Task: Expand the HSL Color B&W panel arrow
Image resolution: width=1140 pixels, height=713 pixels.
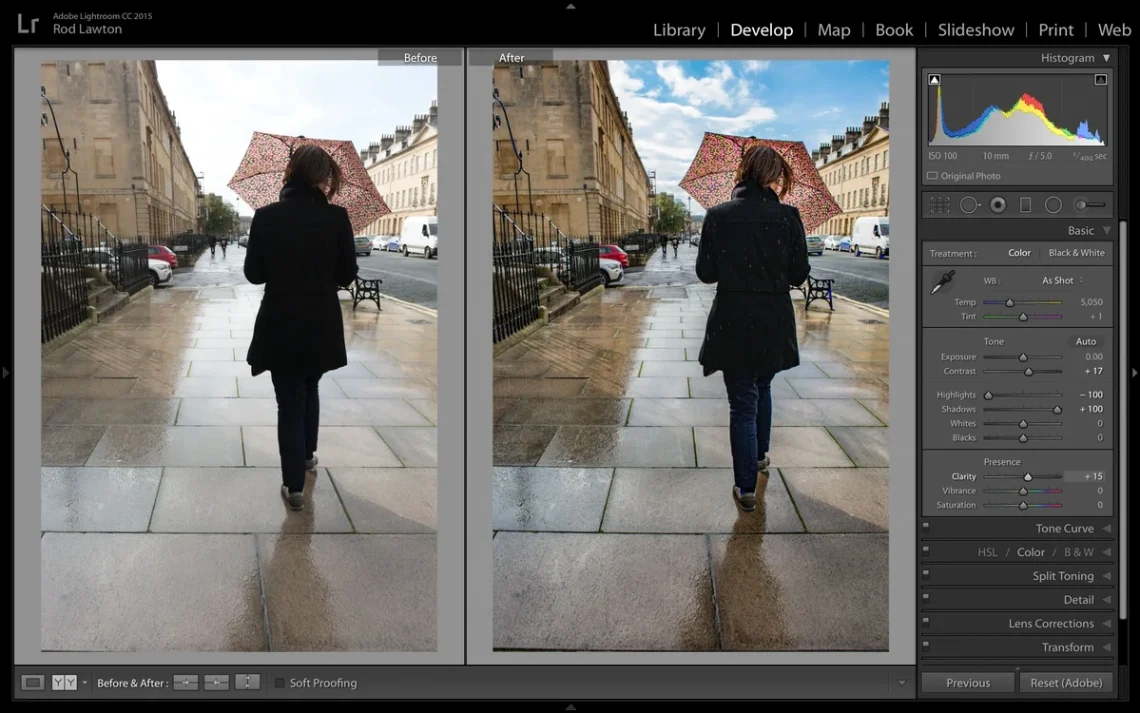Action: 1107,552
